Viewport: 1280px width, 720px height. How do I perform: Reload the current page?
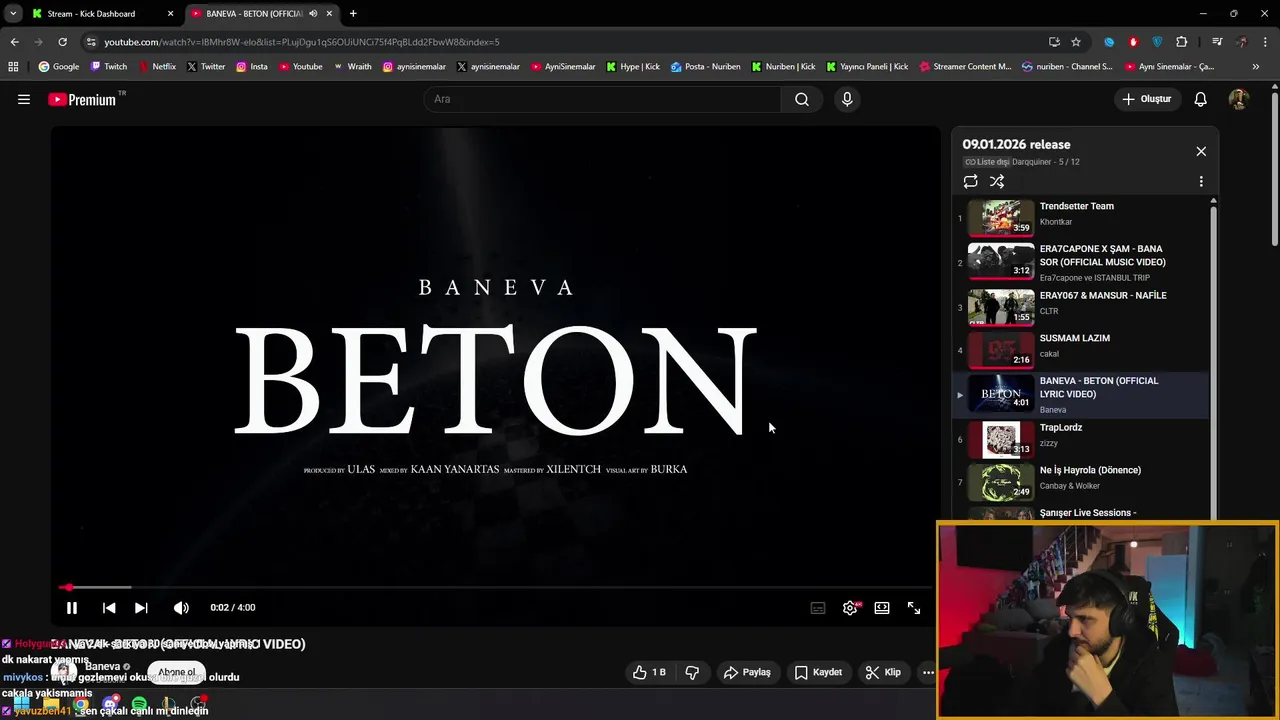tap(62, 42)
